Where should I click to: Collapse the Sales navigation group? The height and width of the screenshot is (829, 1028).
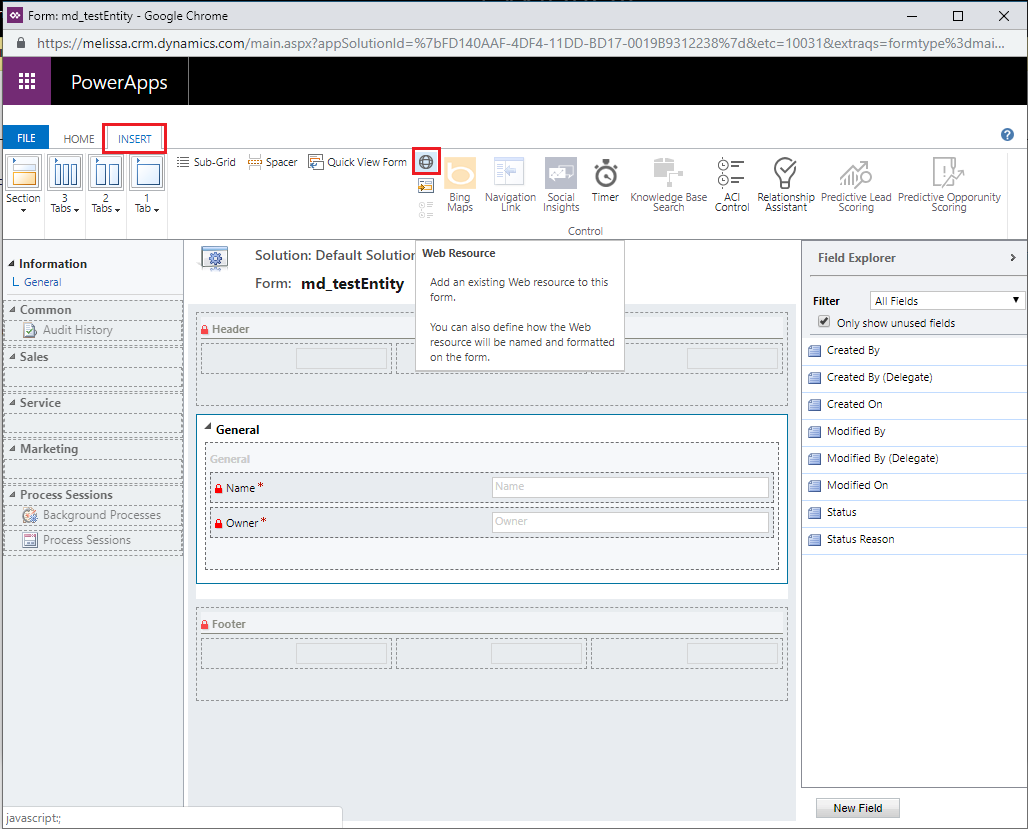click(x=12, y=356)
